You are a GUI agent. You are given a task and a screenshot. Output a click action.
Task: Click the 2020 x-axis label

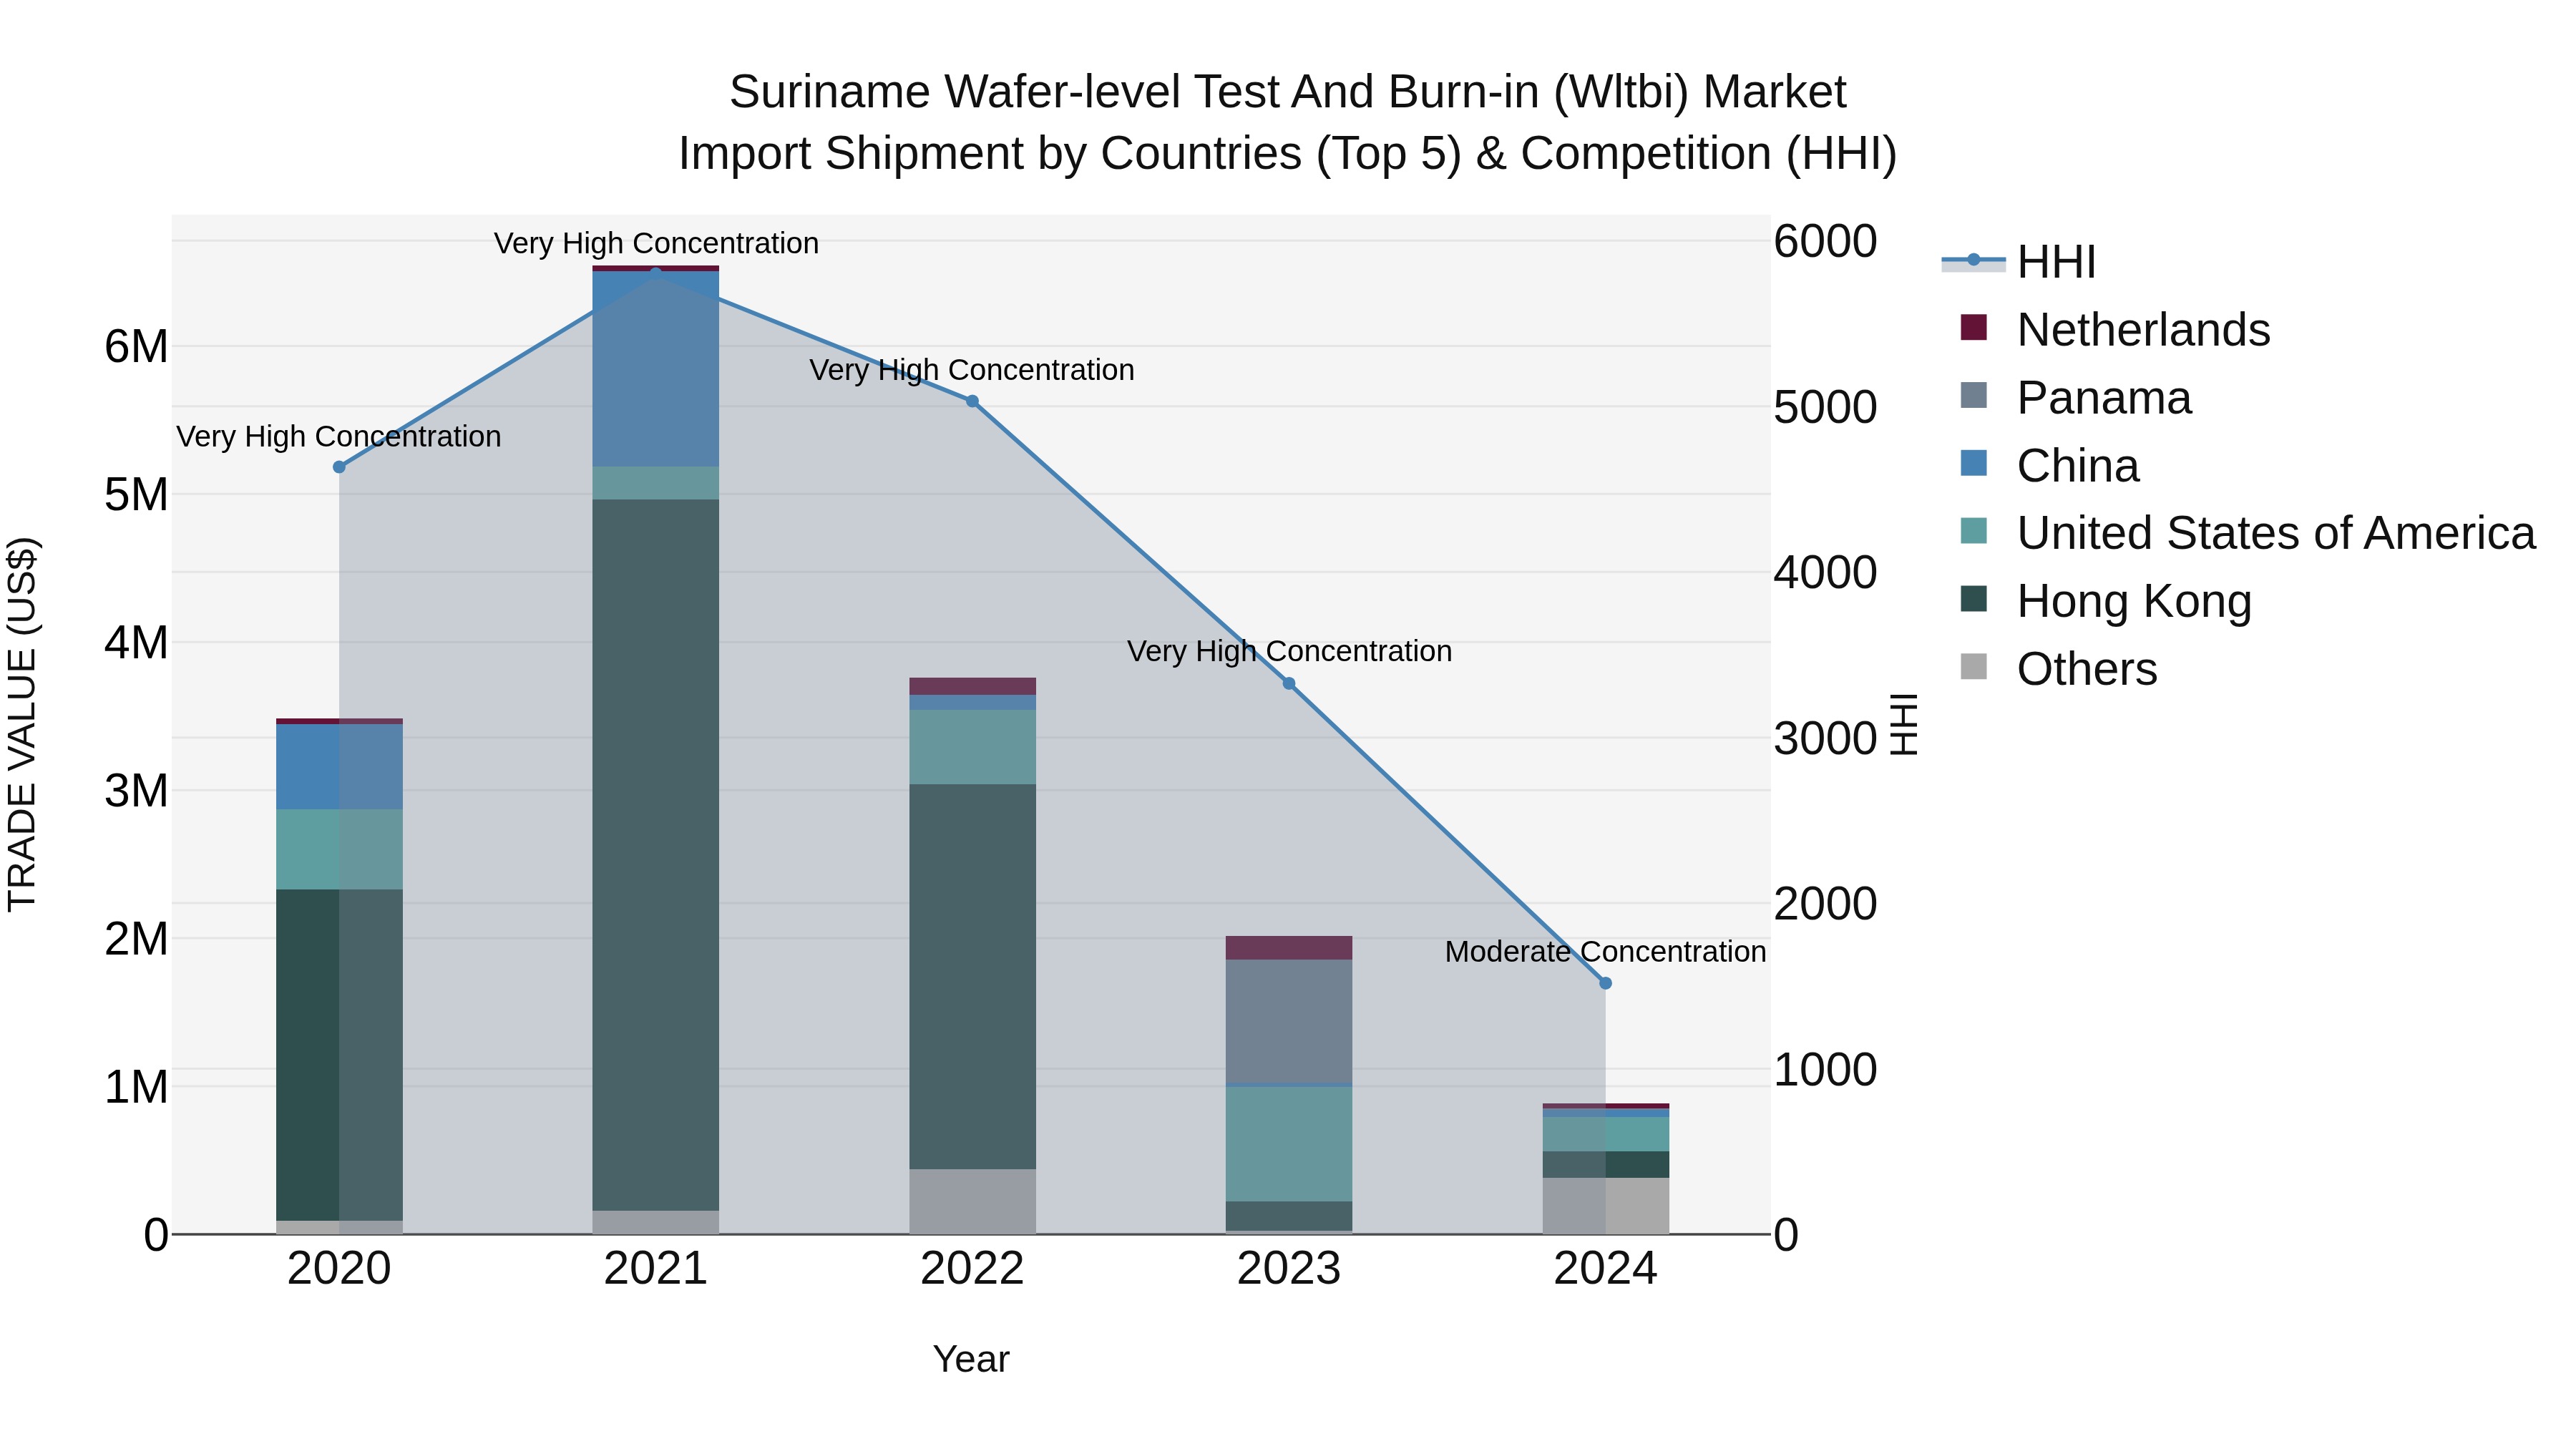point(339,1269)
